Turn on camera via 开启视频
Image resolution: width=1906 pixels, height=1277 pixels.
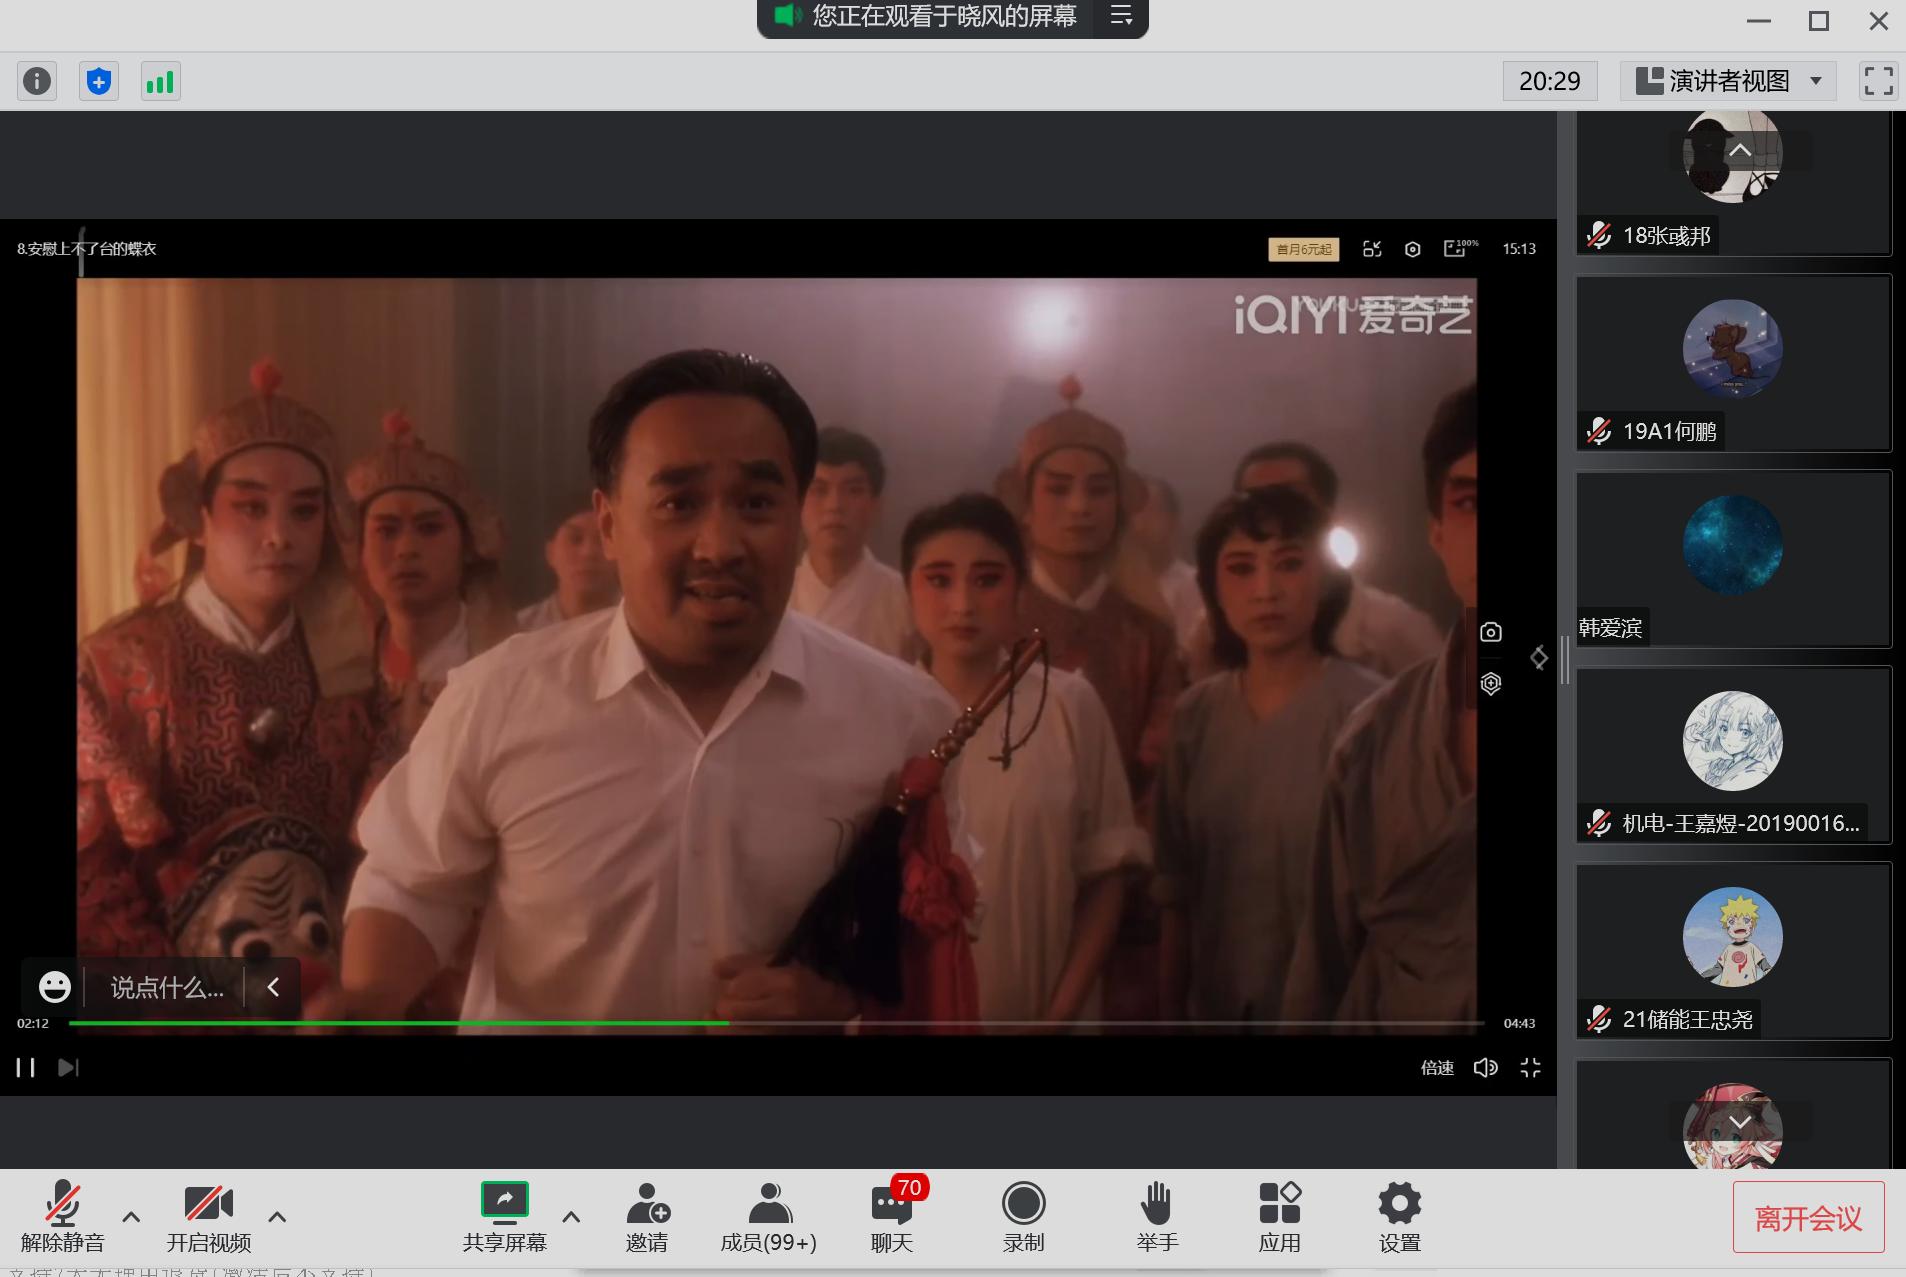click(208, 1216)
